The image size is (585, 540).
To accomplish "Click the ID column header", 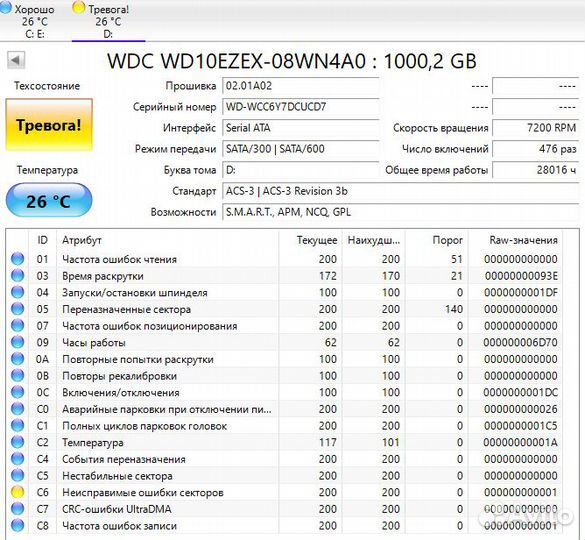I will coord(43,240).
